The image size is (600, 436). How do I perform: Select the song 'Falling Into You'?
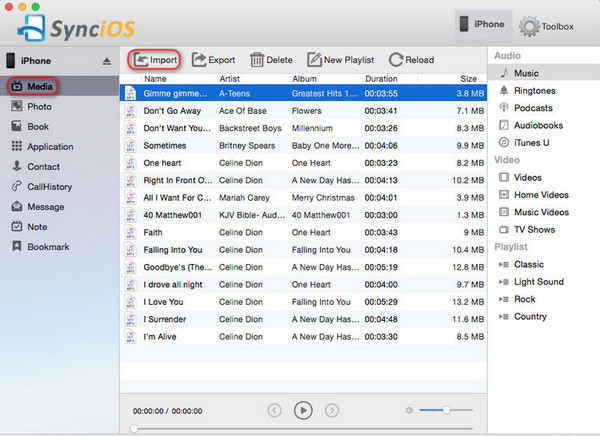tap(303, 250)
